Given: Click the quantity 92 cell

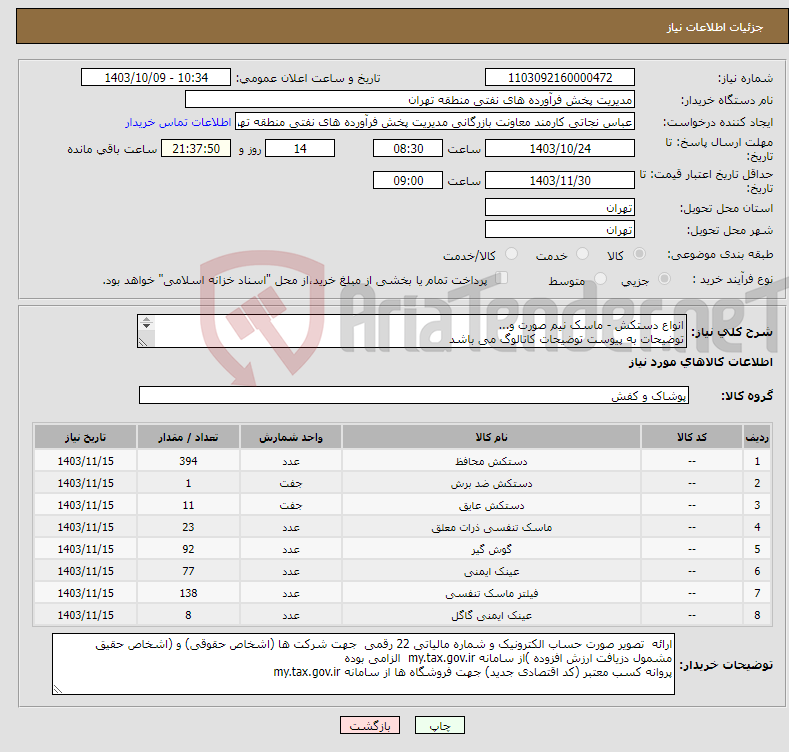Looking at the screenshot, I should point(188,549).
